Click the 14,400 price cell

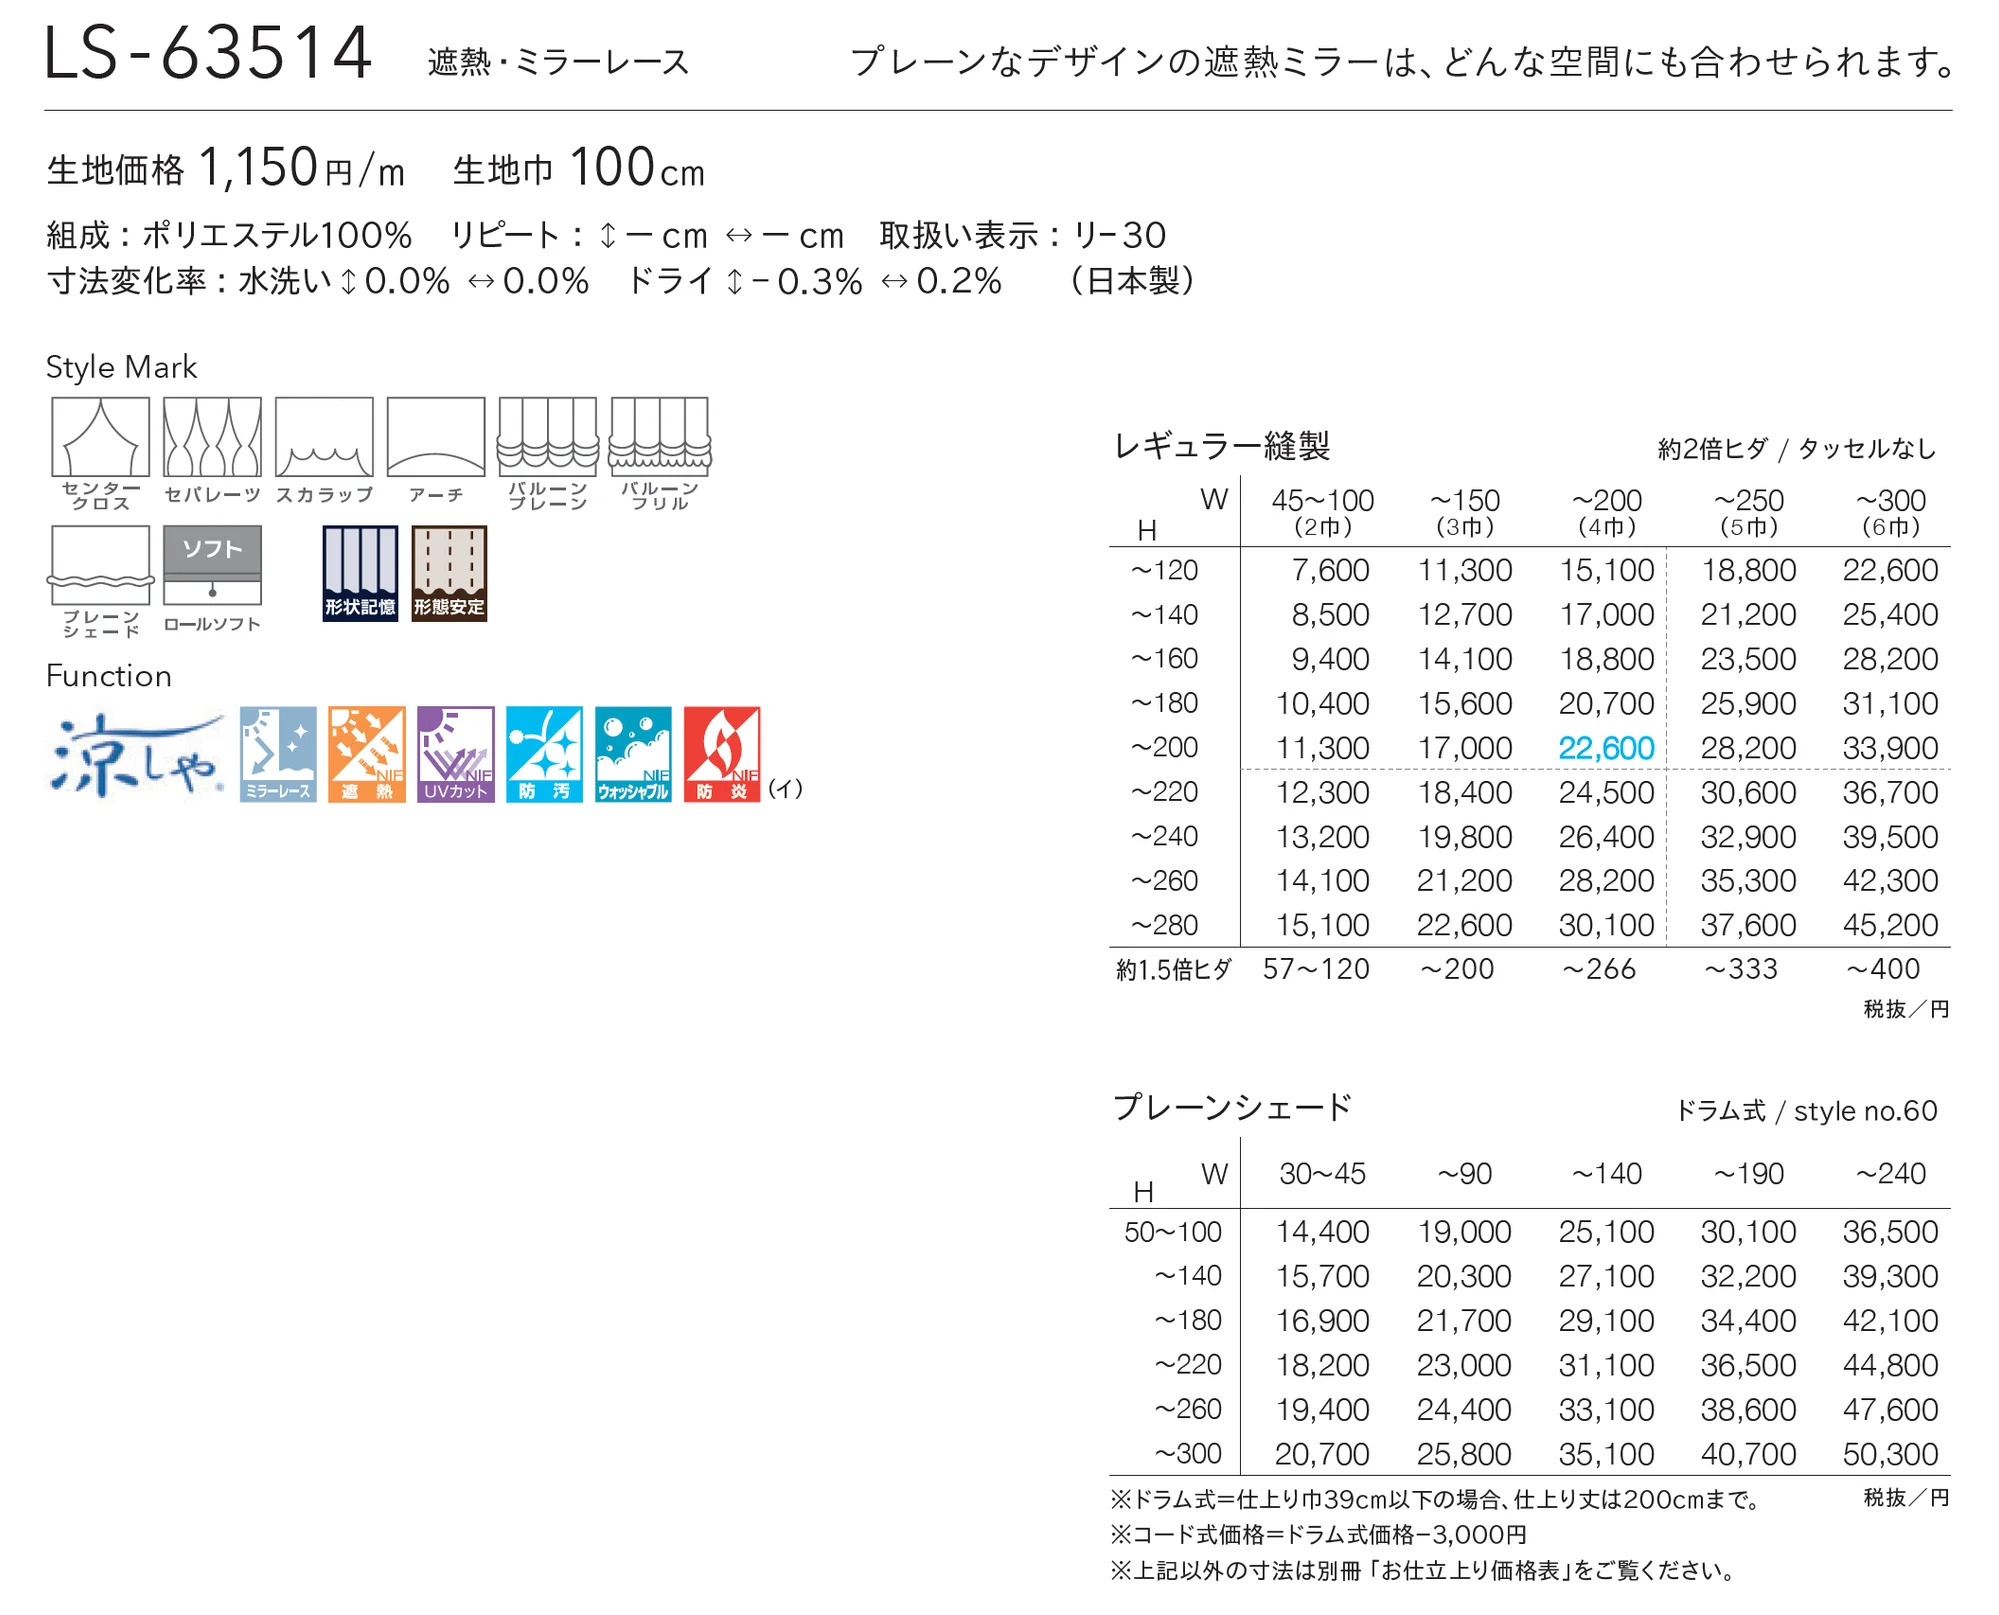point(1322,1232)
